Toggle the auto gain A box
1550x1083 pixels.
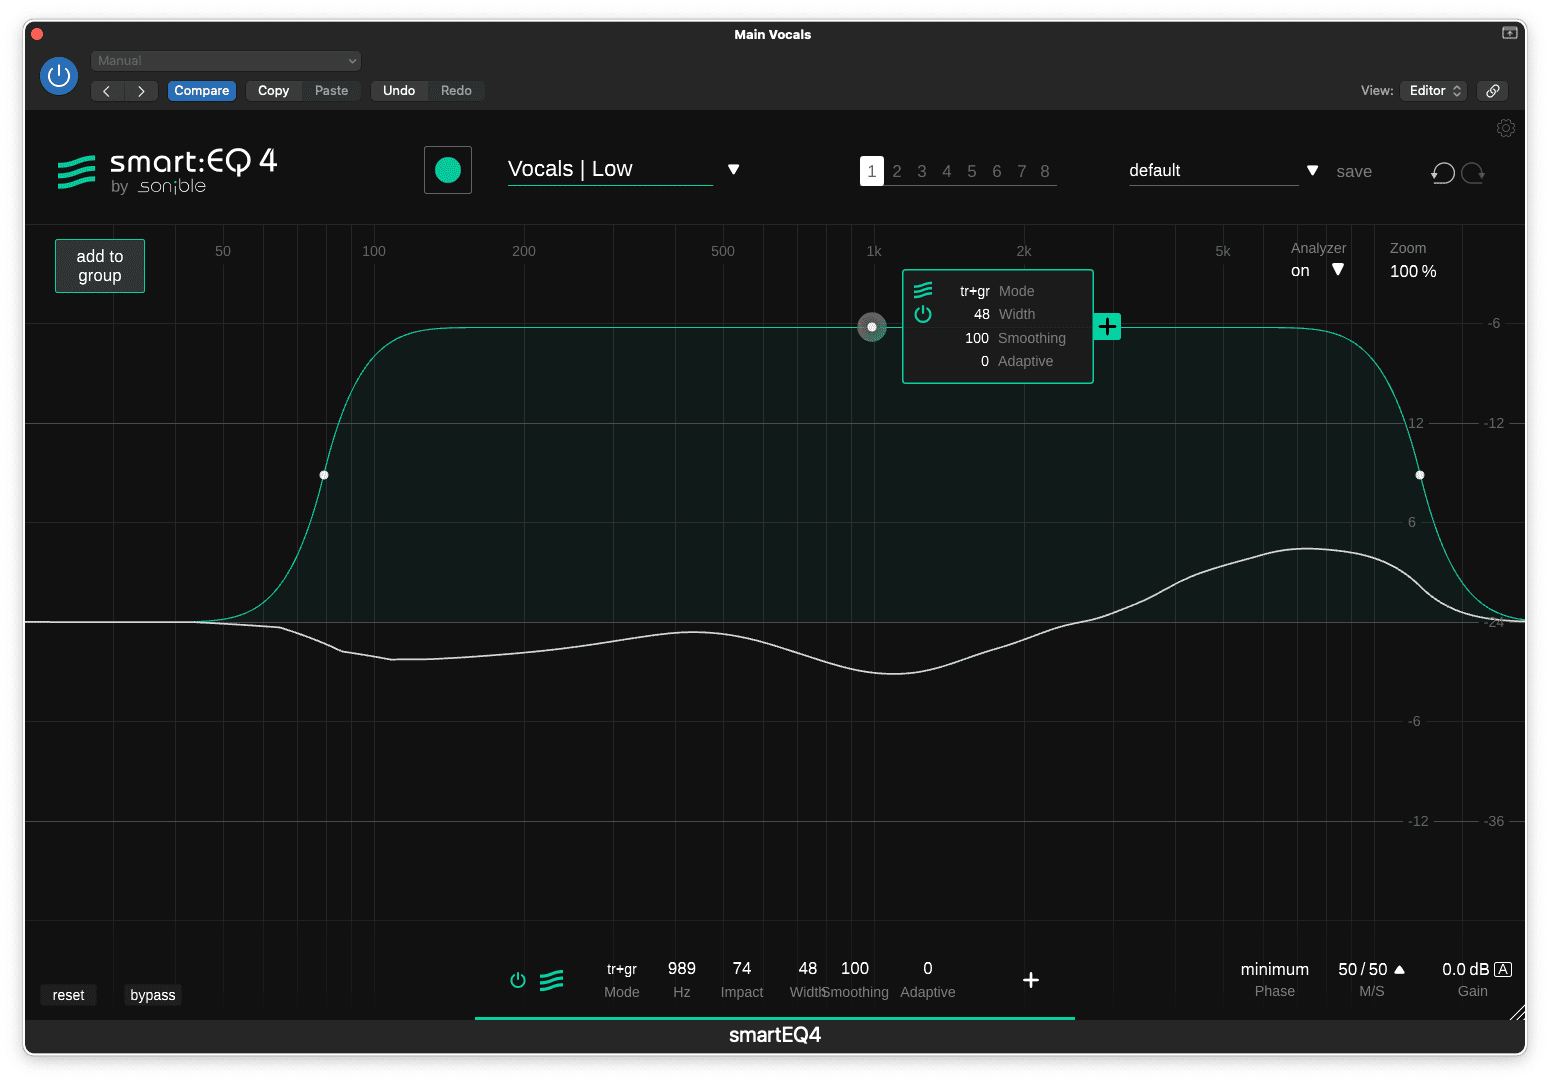pos(1503,969)
